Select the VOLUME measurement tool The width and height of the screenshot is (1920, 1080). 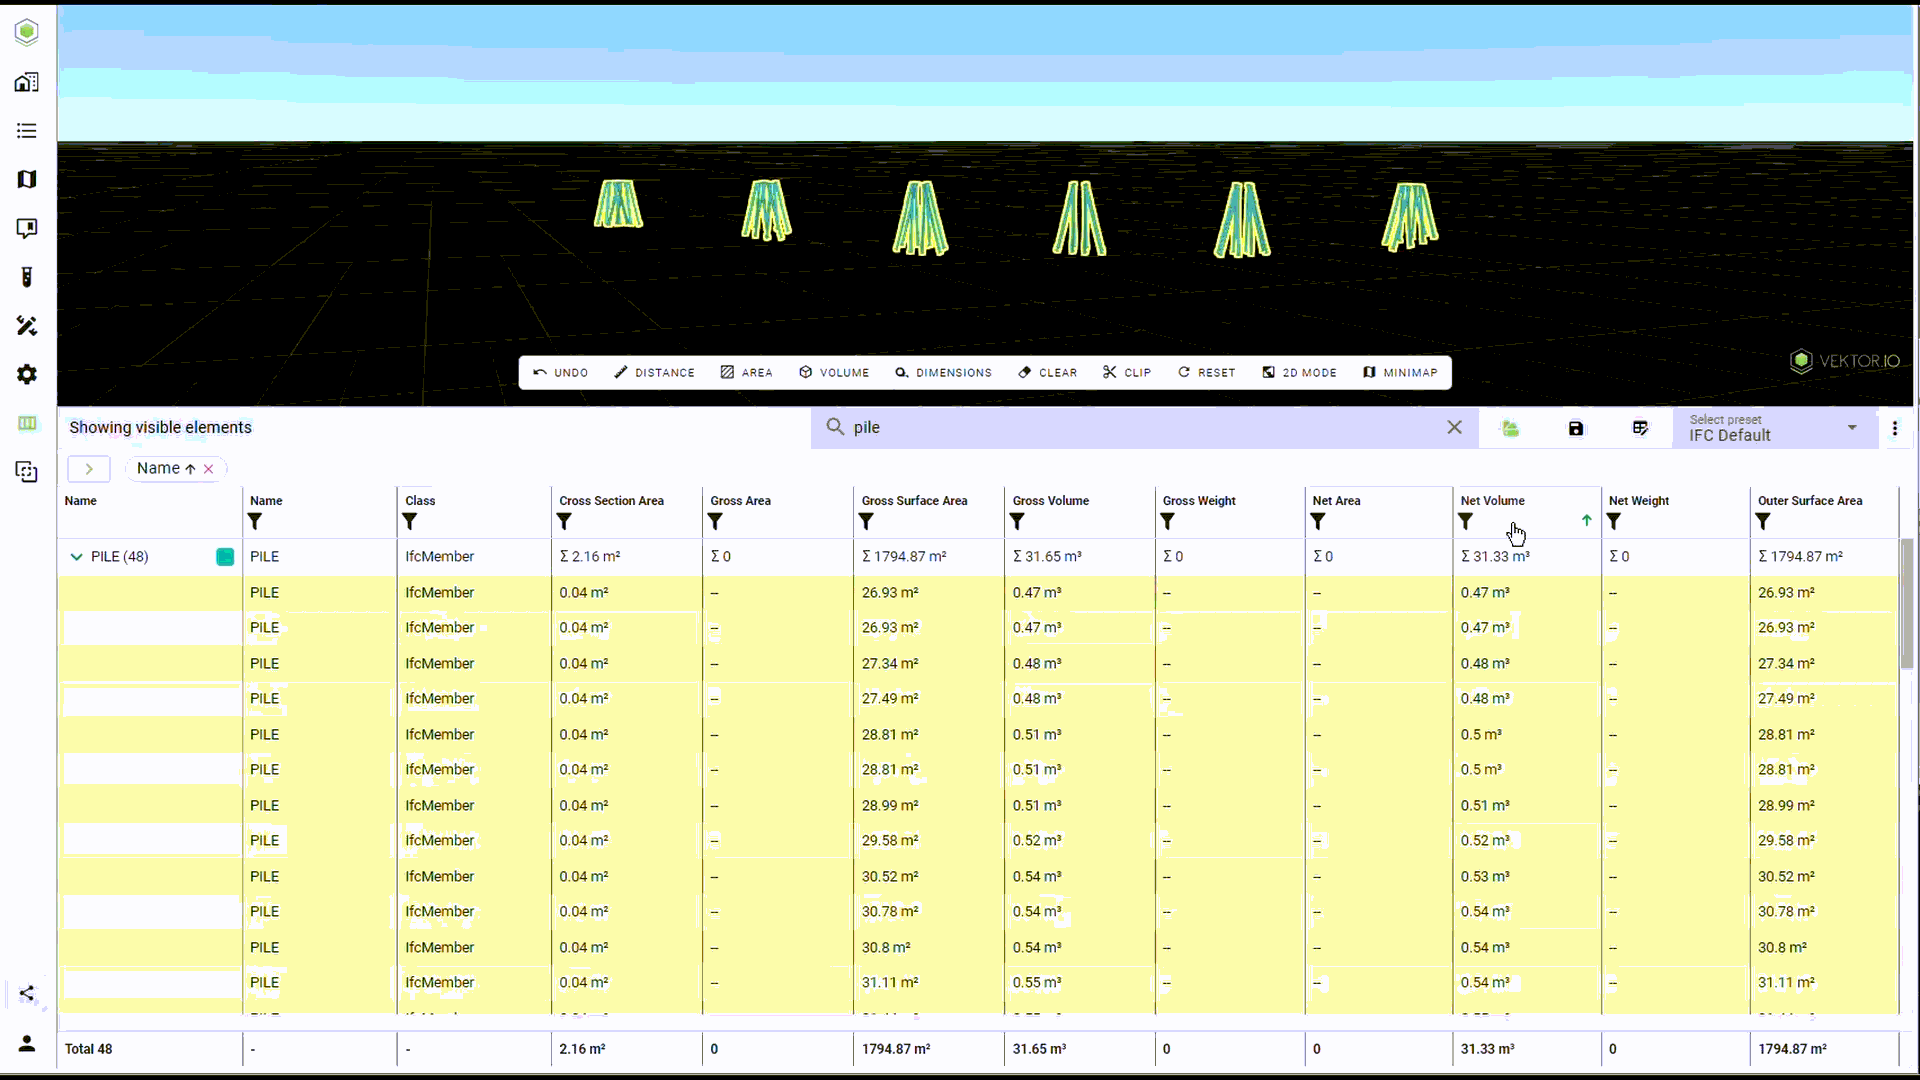(834, 372)
